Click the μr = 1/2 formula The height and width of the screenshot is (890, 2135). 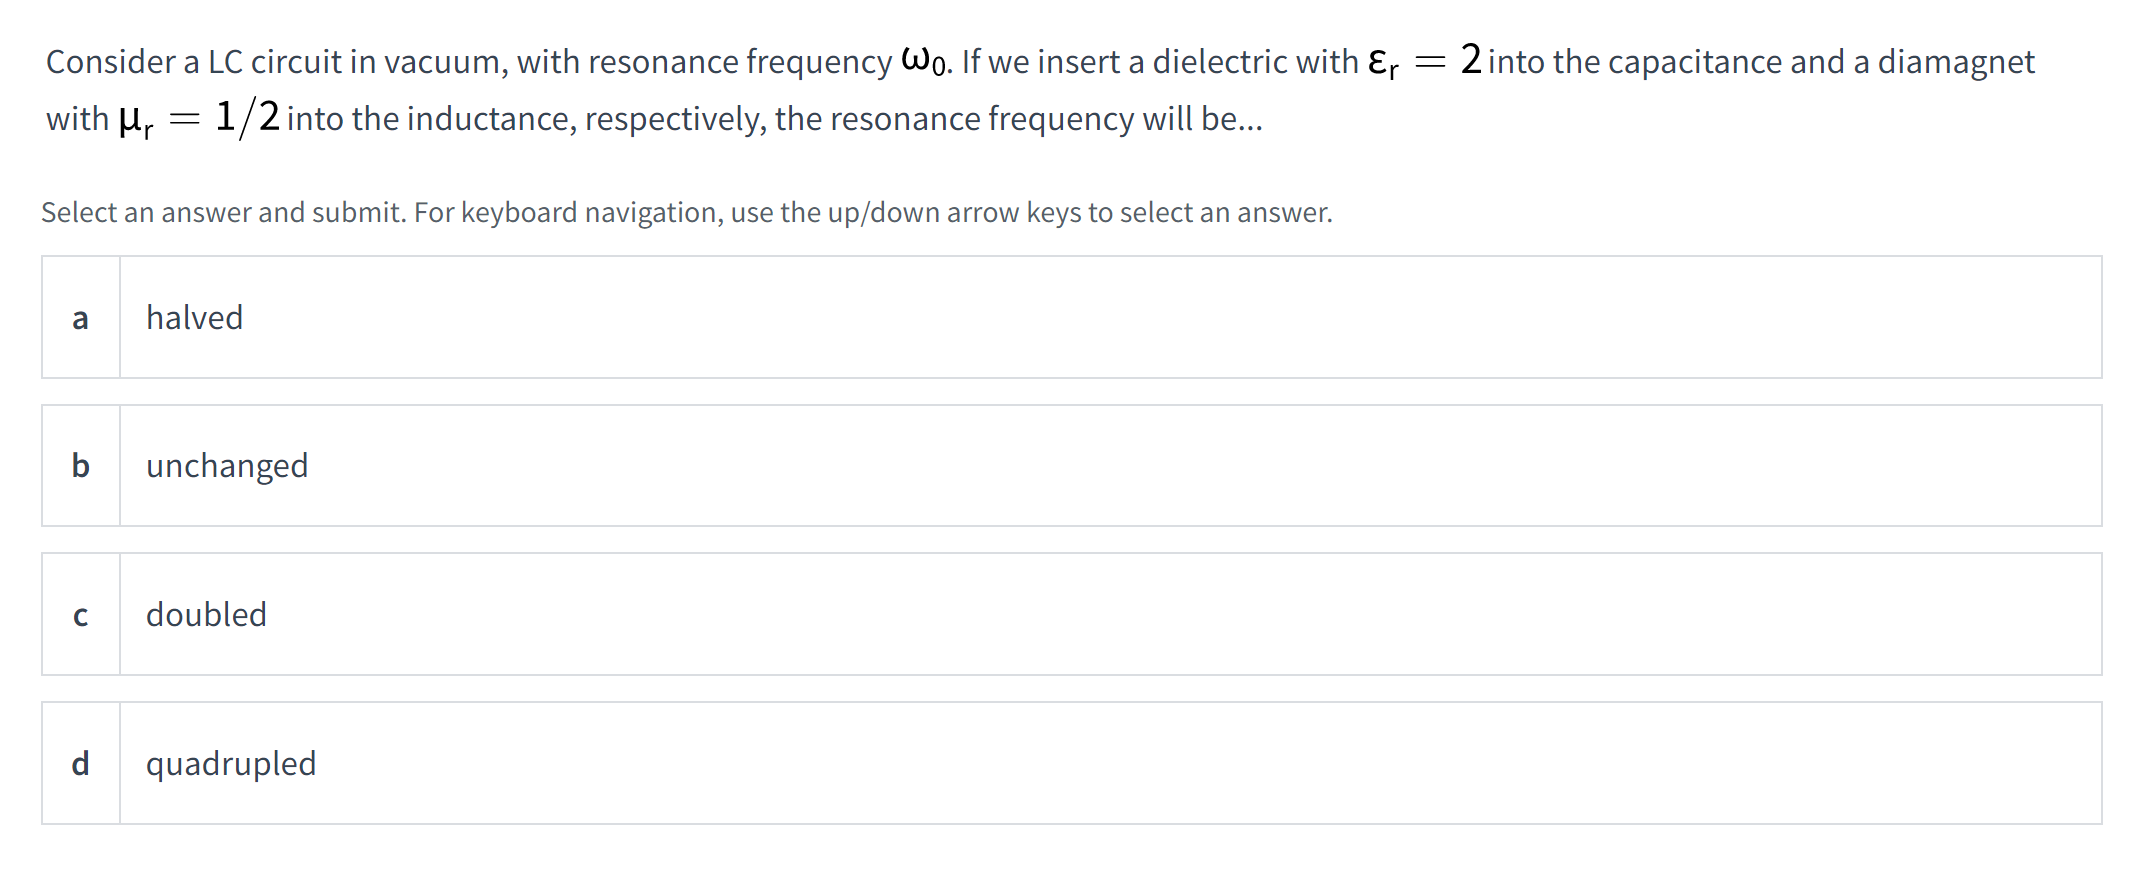click(x=199, y=119)
